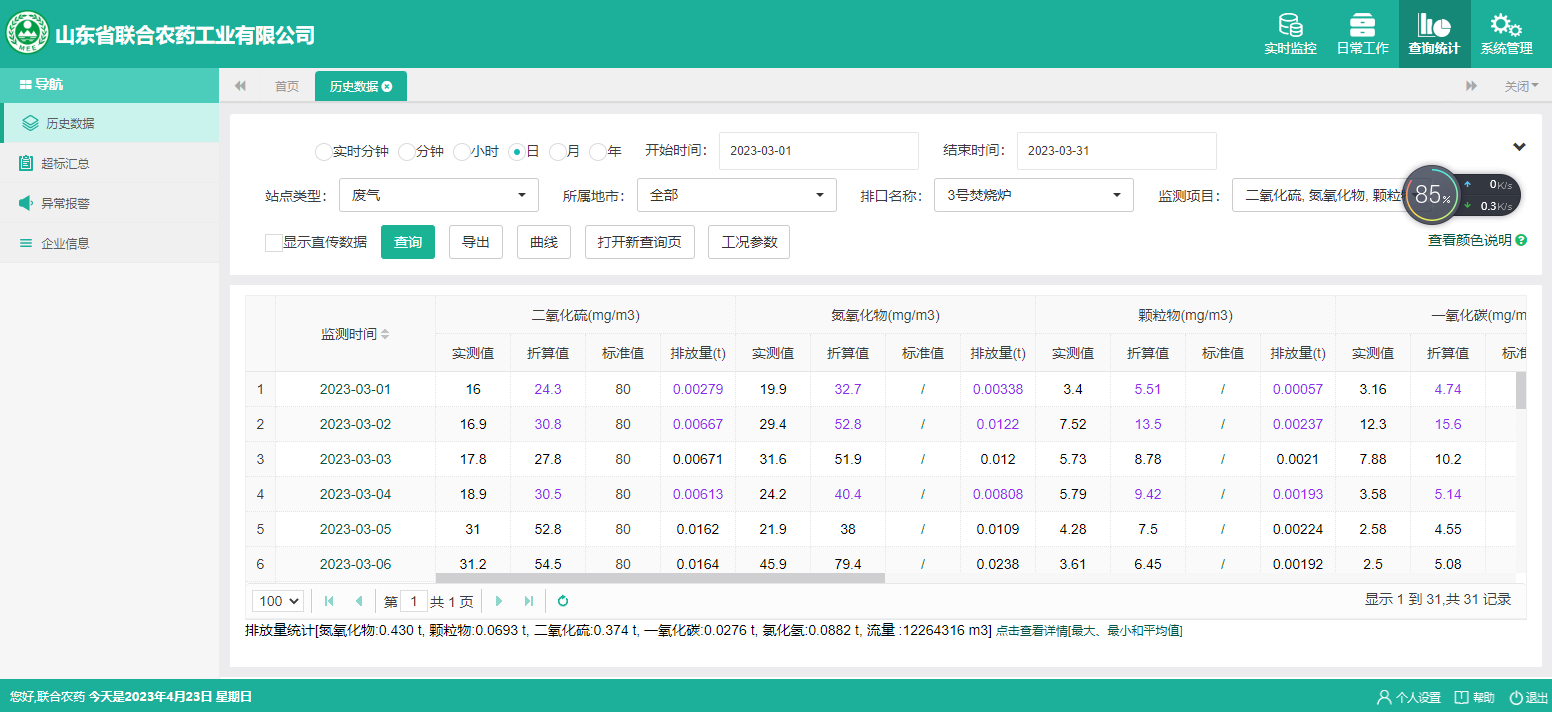This screenshot has width=1552, height=712.
Task: Click the tabs forward double-arrow icon
Action: coord(1472,86)
